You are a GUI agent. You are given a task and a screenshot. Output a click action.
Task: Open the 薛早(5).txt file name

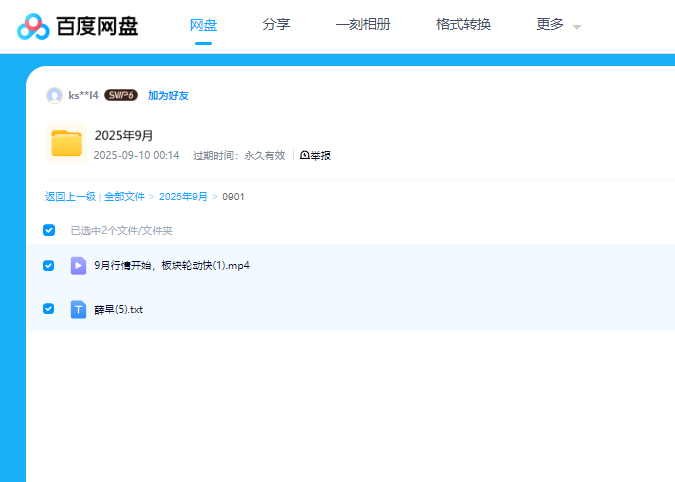coord(119,310)
